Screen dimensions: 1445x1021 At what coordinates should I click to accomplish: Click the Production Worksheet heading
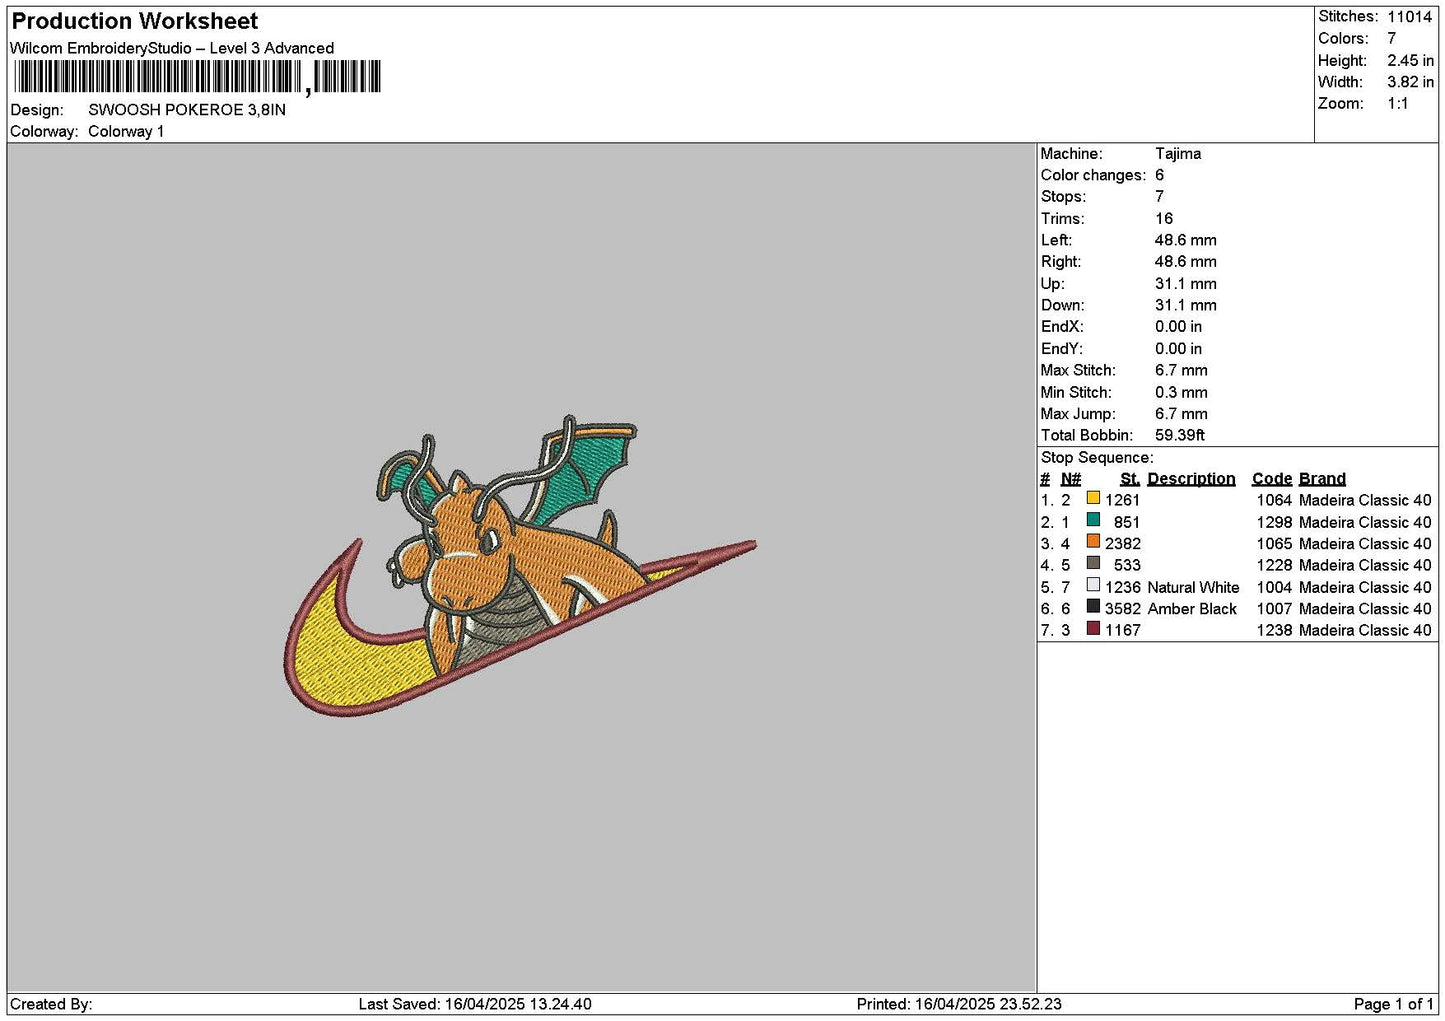(x=135, y=21)
